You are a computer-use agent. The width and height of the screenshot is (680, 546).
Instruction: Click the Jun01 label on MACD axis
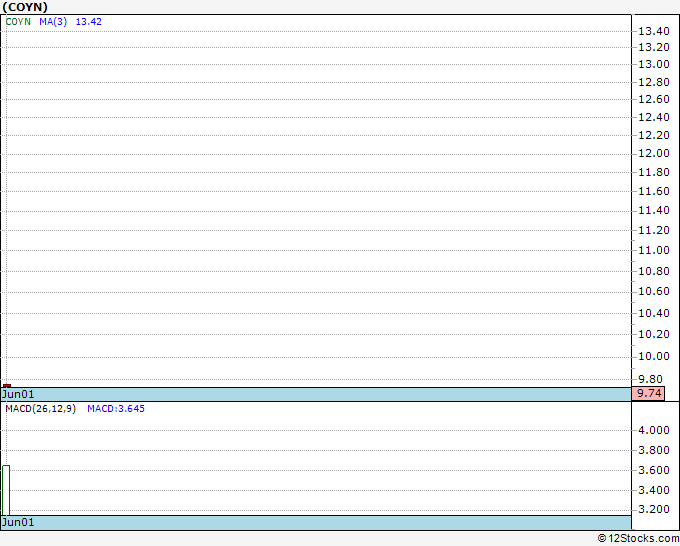pos(18,522)
